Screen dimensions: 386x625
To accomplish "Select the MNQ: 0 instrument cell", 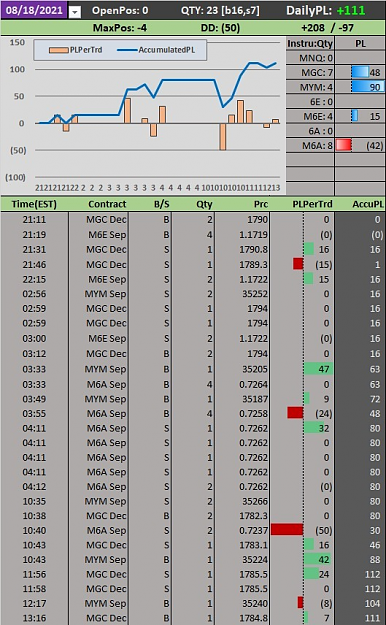I will pyautogui.click(x=310, y=58).
